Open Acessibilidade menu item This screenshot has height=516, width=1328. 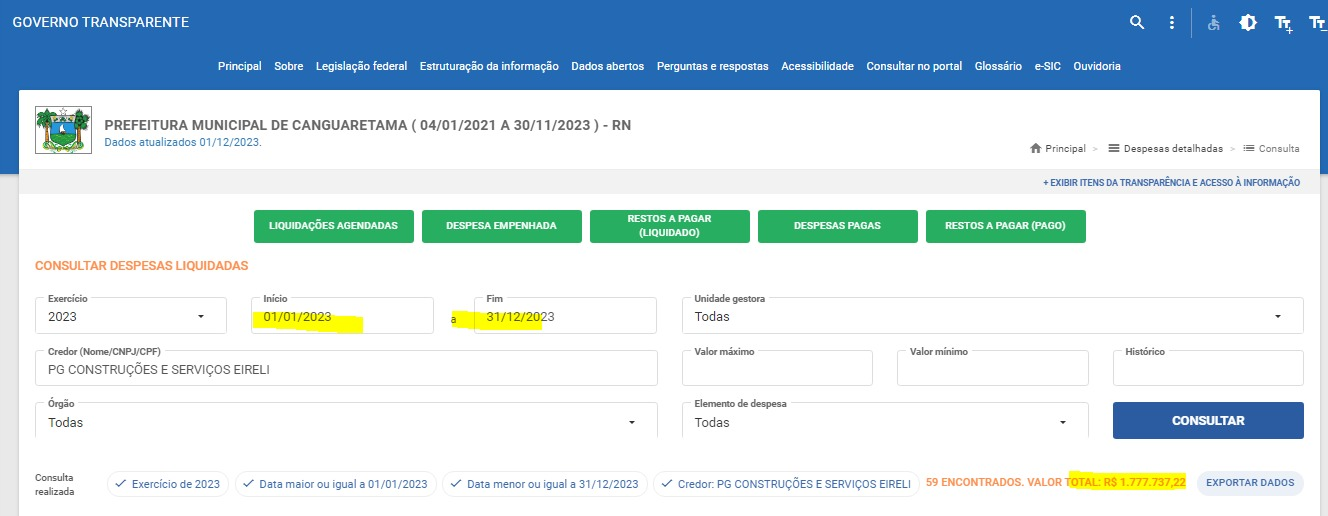pyautogui.click(x=817, y=66)
